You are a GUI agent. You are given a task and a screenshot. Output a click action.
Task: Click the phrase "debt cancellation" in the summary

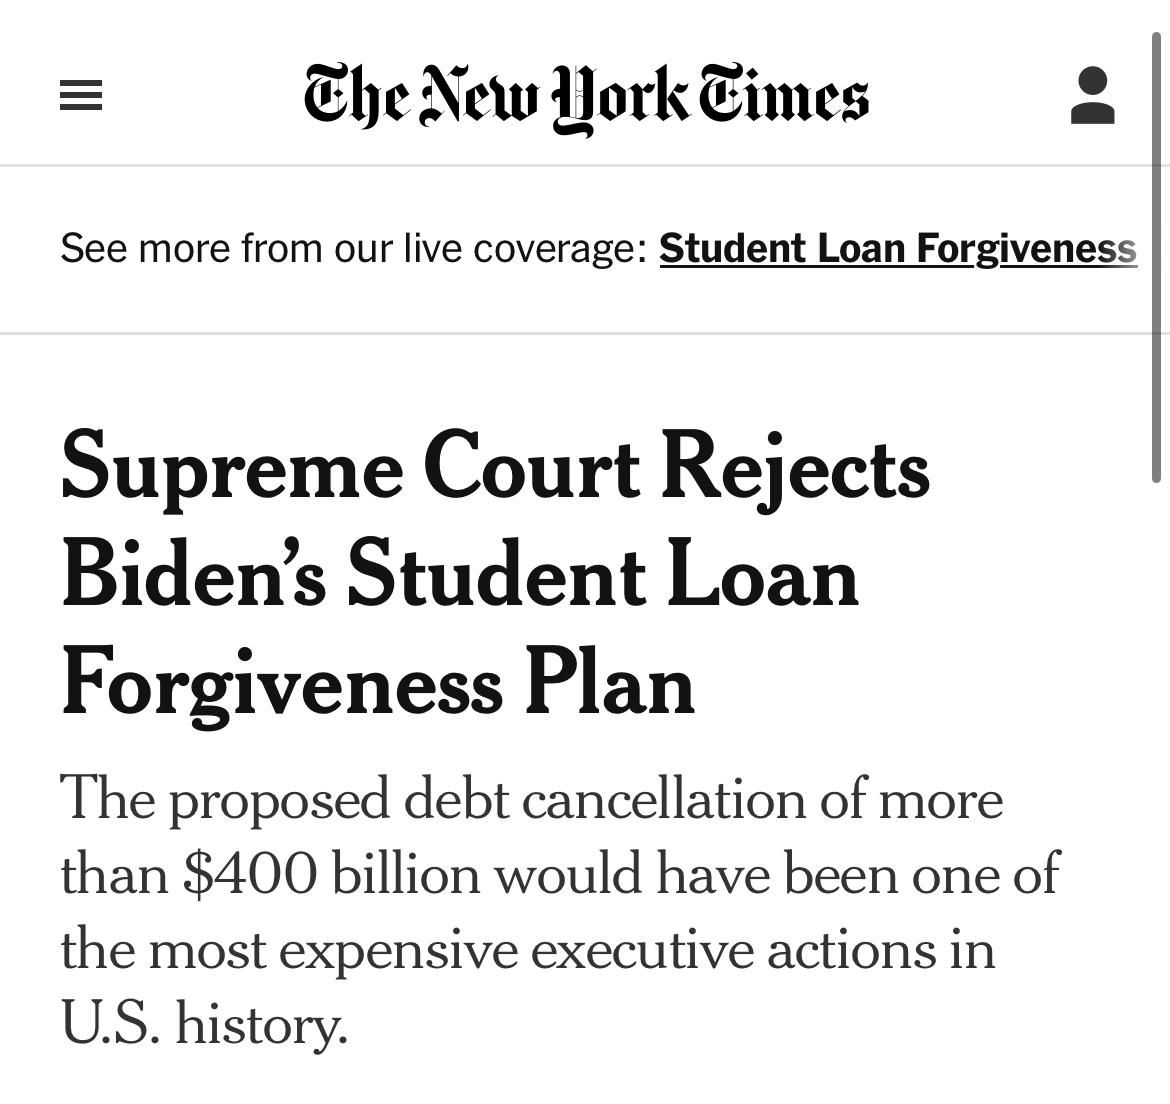(606, 799)
